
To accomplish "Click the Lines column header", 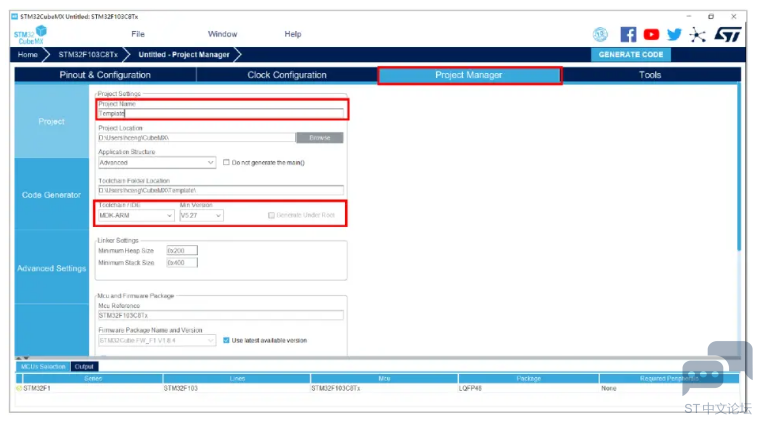I will click(x=237, y=378).
